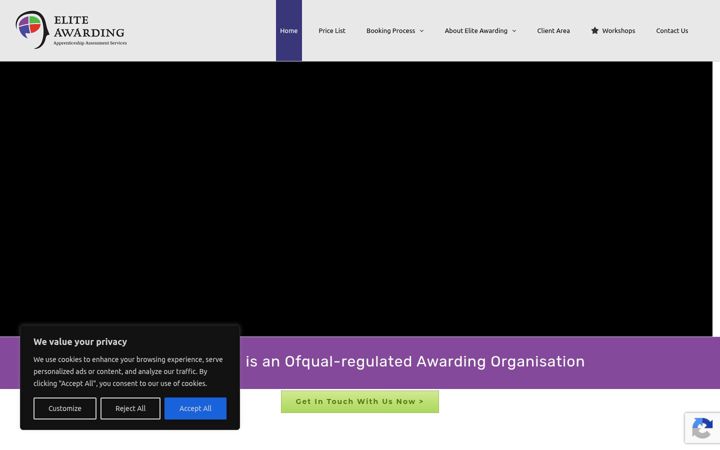Screen dimensions: 720x450
Task: Click the black hero video area
Action: [x=356, y=198]
